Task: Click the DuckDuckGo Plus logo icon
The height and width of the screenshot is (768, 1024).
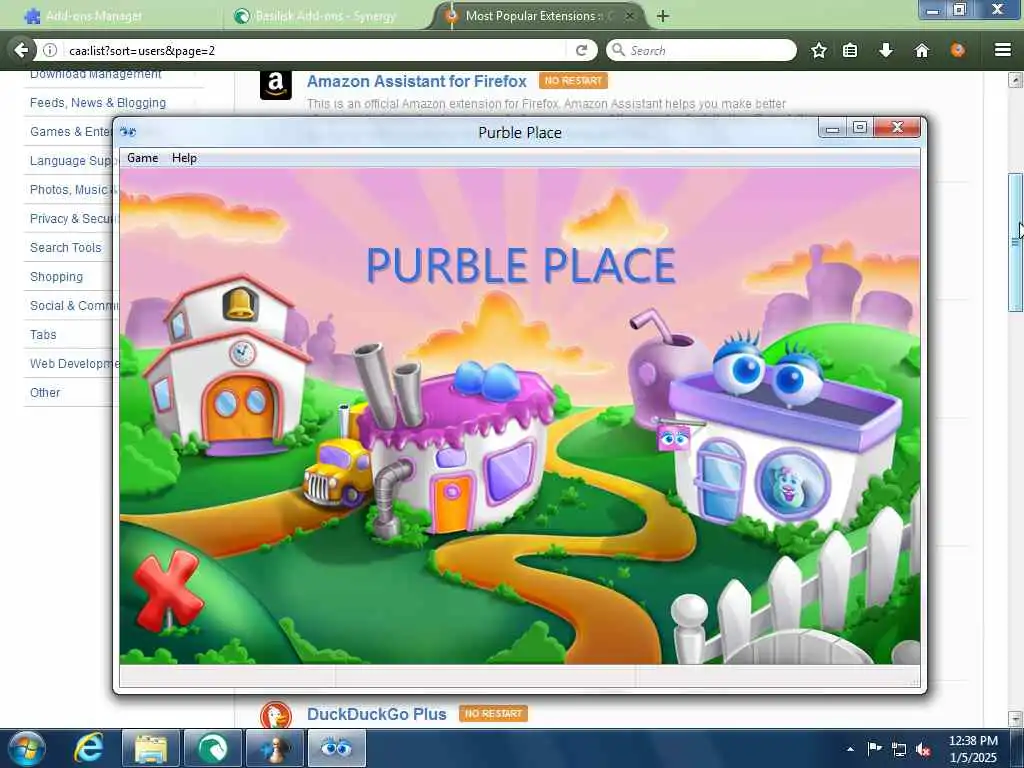Action: pyautogui.click(x=276, y=715)
